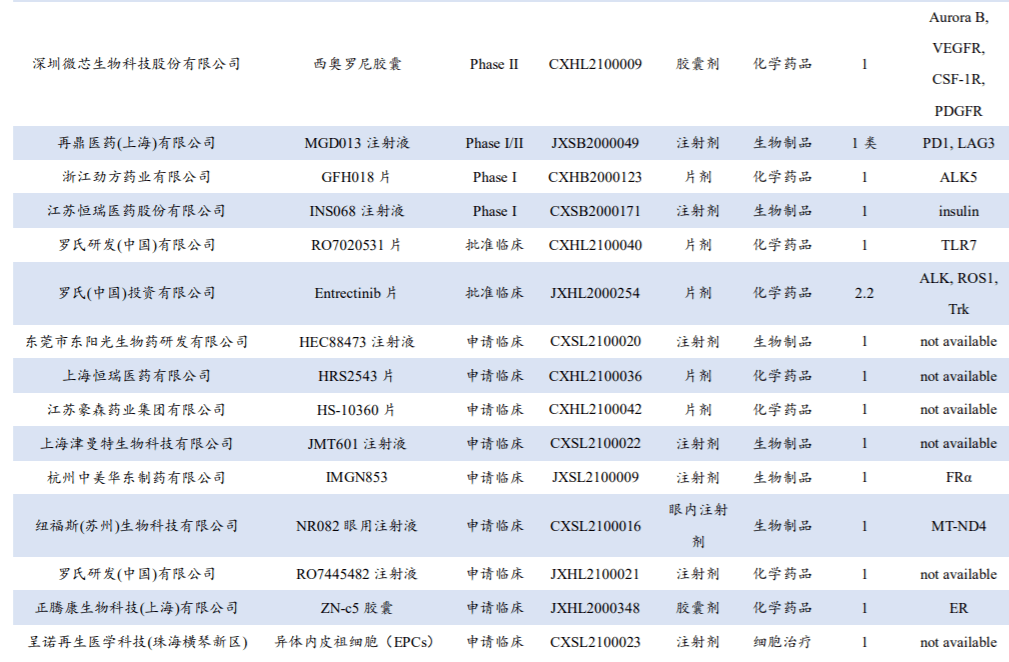The image size is (1009, 662).
Task: Select the drug JMT601 注射液
Action: [x=357, y=444]
